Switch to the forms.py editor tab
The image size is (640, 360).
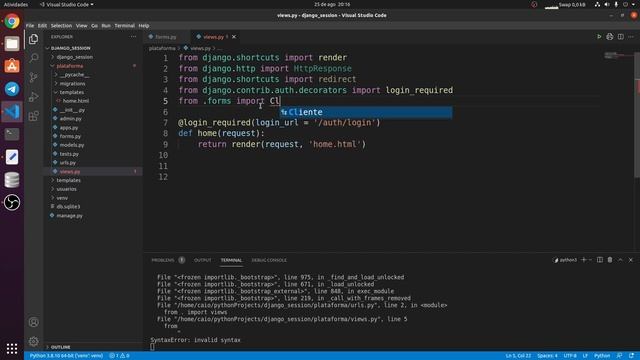coord(165,37)
